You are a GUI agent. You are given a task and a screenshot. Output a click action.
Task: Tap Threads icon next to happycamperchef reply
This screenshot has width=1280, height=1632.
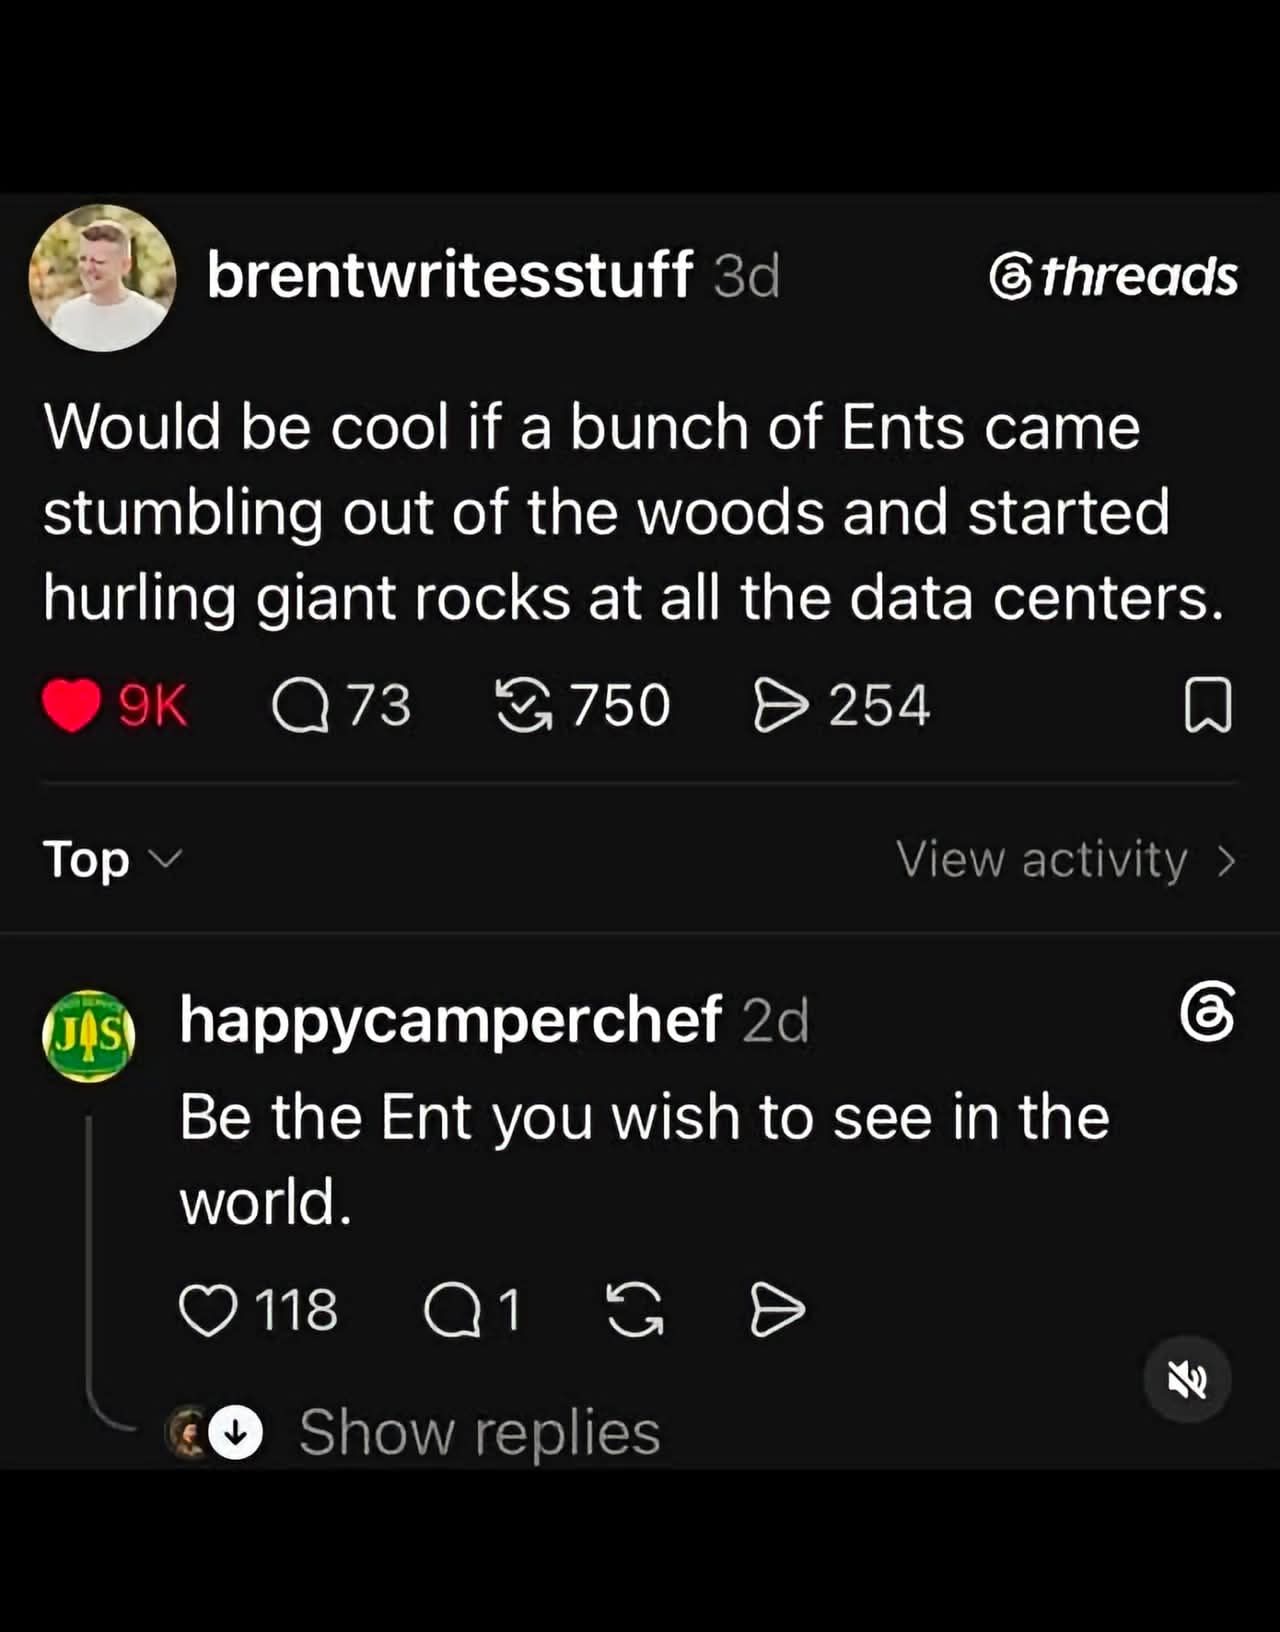coord(1207,1012)
